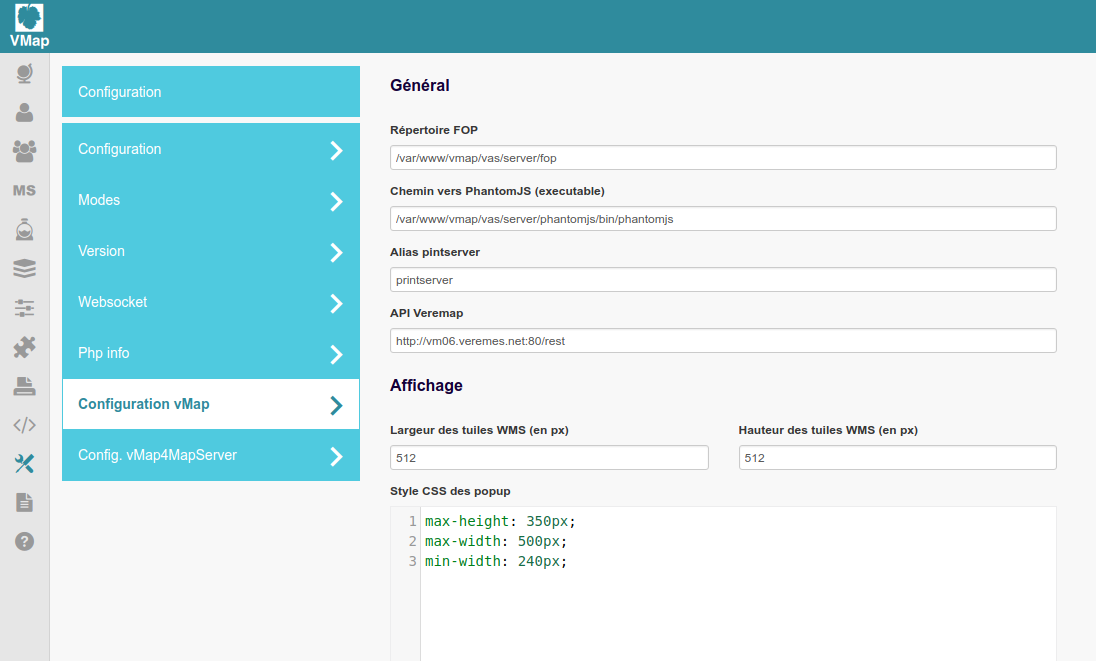Open the user groups sidebar icon
Screen dimensions: 1096x661
click(x=24, y=151)
